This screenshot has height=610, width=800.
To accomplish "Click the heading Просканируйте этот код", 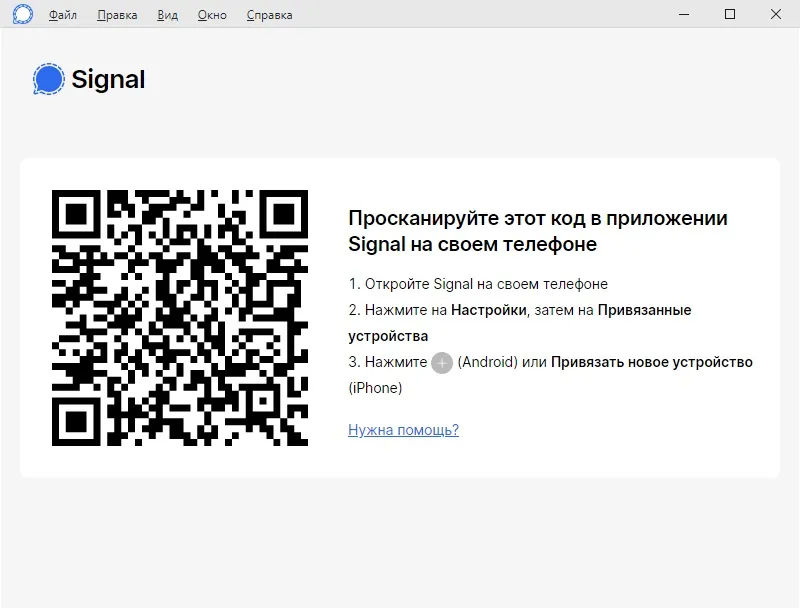I will (x=538, y=231).
